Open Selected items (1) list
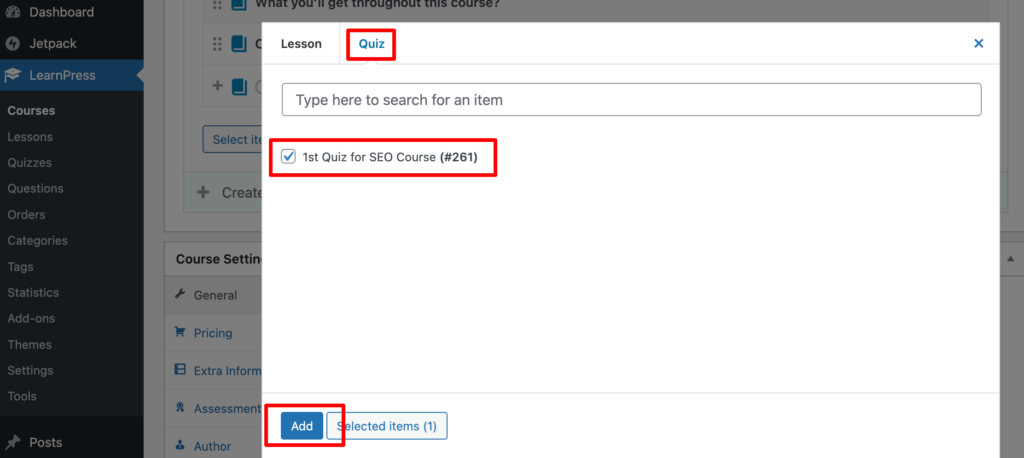 point(387,426)
